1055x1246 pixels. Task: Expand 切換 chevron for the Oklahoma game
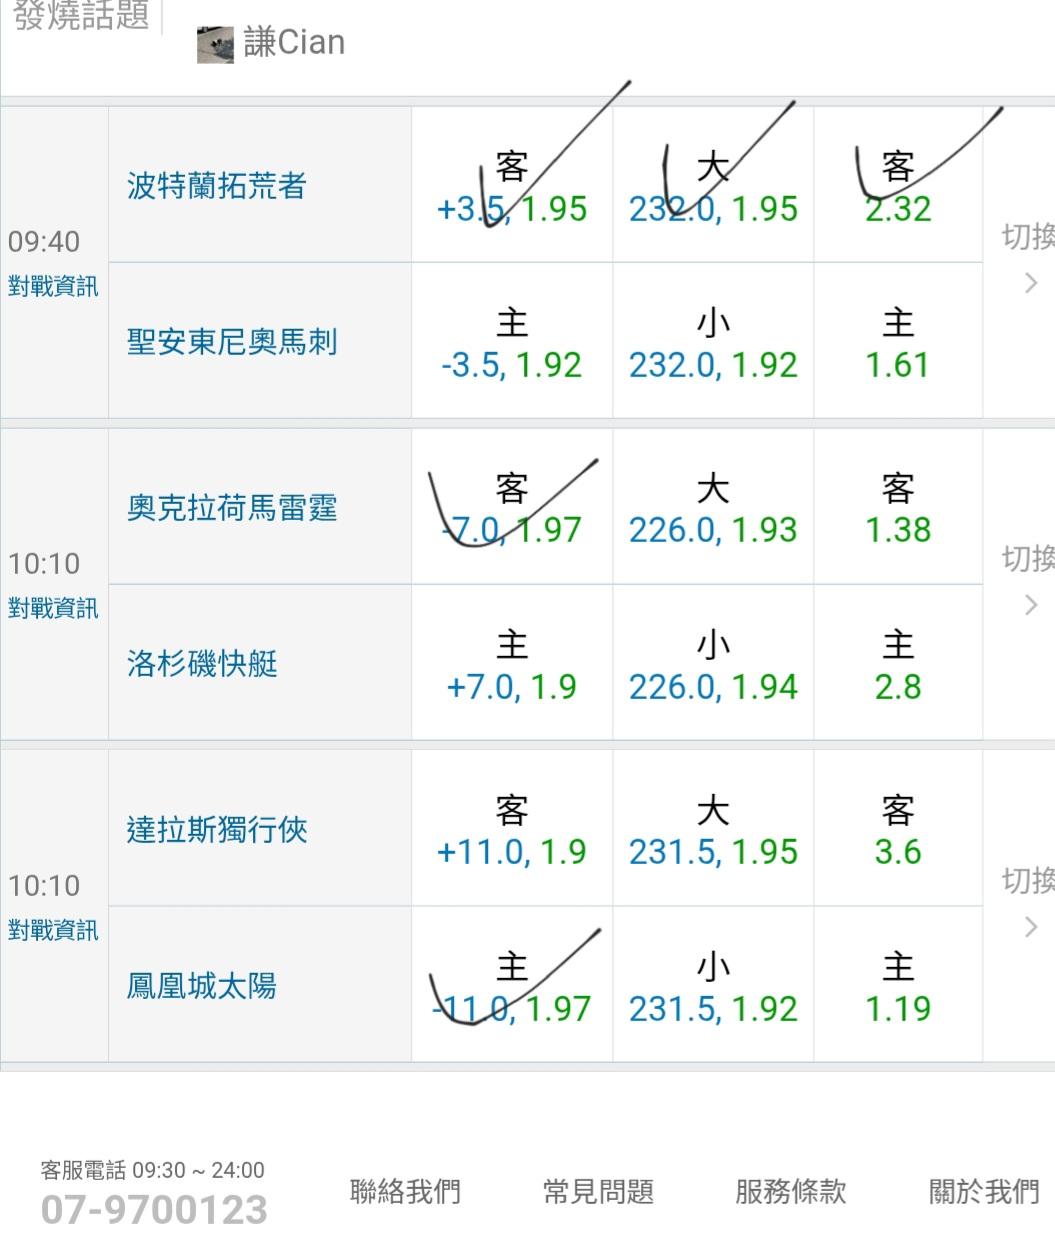pos(1030,604)
